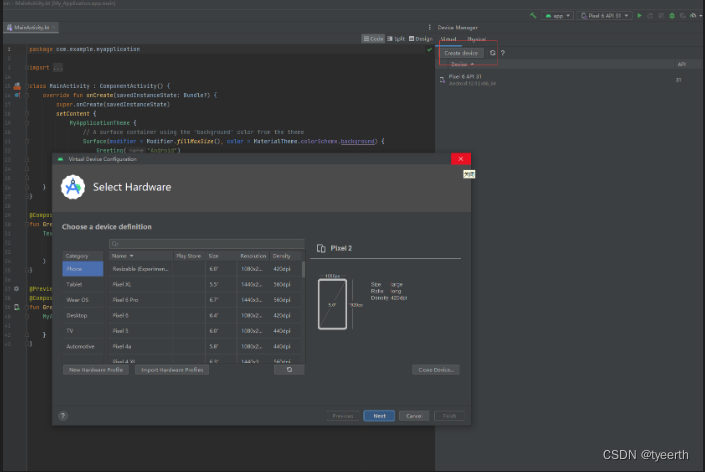The height and width of the screenshot is (472, 705).
Task: Close the MainActivity.kt editor tab
Action: pyautogui.click(x=54, y=27)
